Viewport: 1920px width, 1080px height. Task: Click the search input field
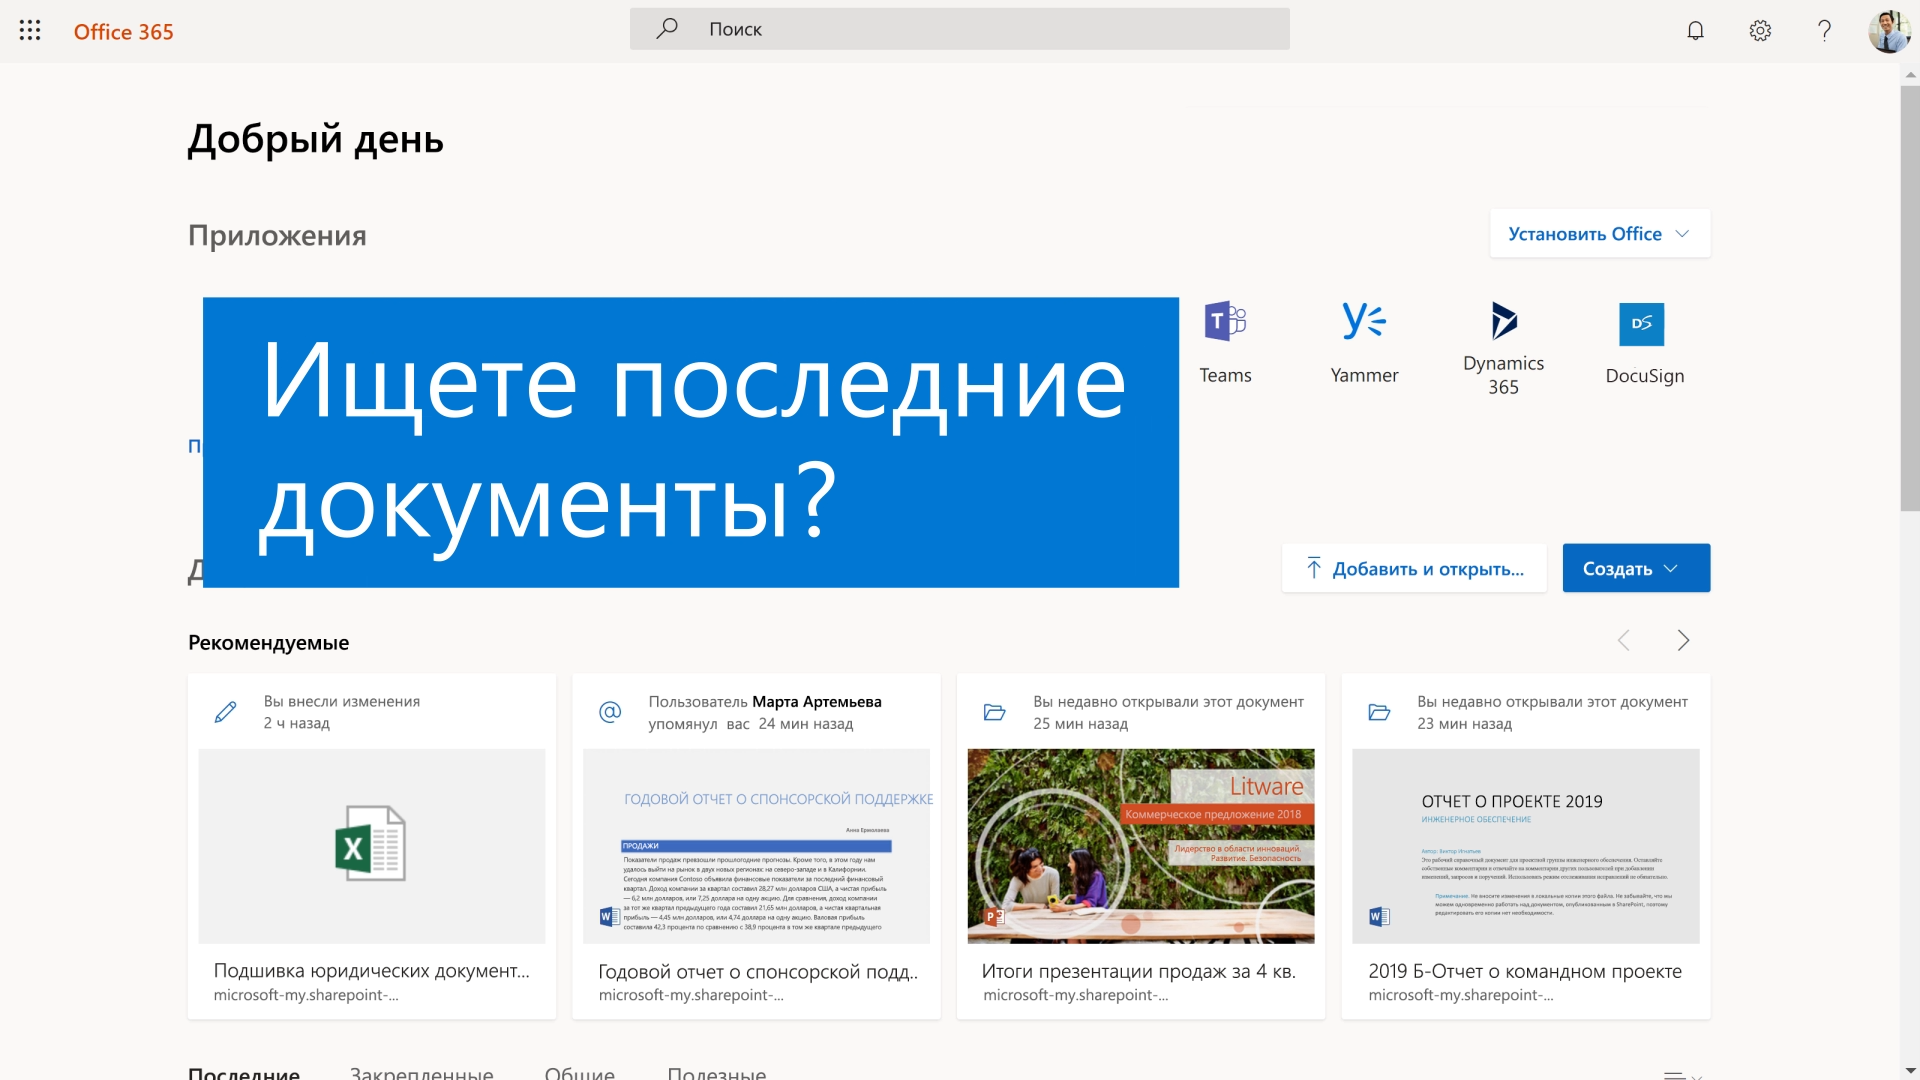(x=959, y=29)
